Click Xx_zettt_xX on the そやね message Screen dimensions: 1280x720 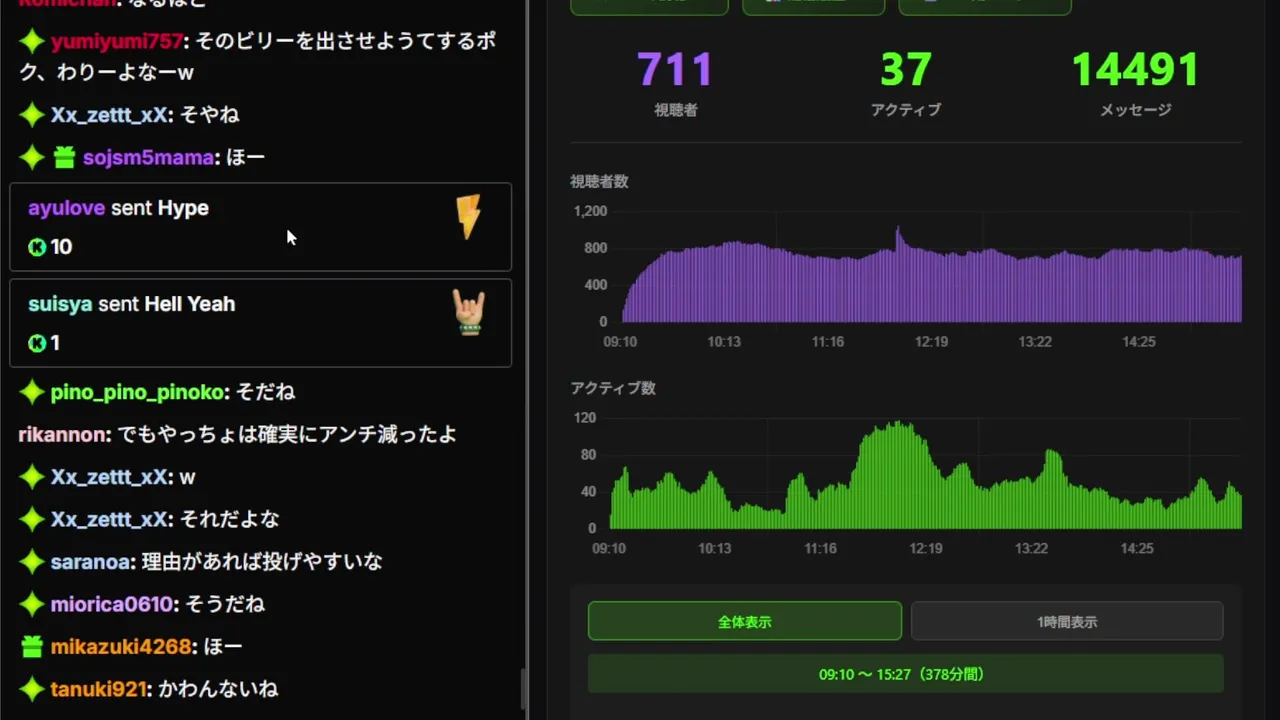(x=109, y=115)
